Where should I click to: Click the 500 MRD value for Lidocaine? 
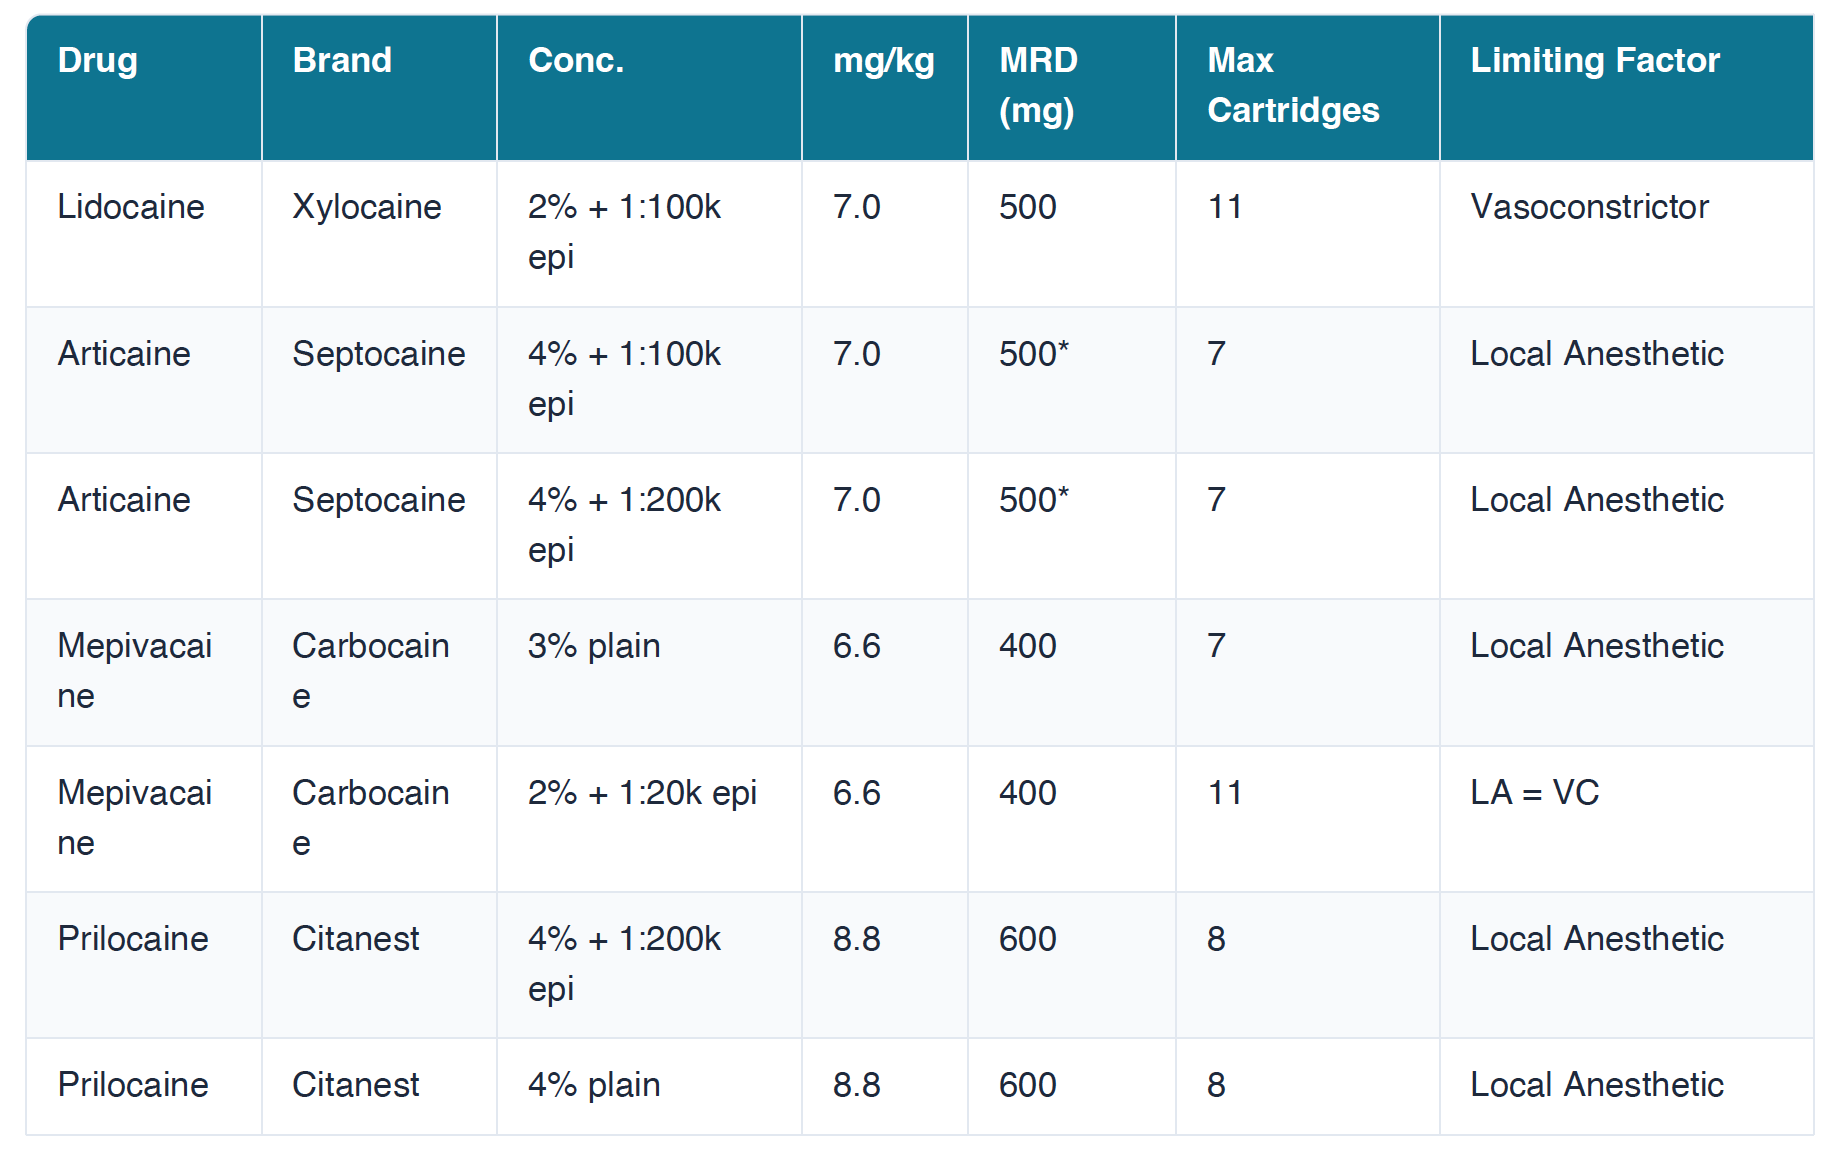pos(1027,207)
